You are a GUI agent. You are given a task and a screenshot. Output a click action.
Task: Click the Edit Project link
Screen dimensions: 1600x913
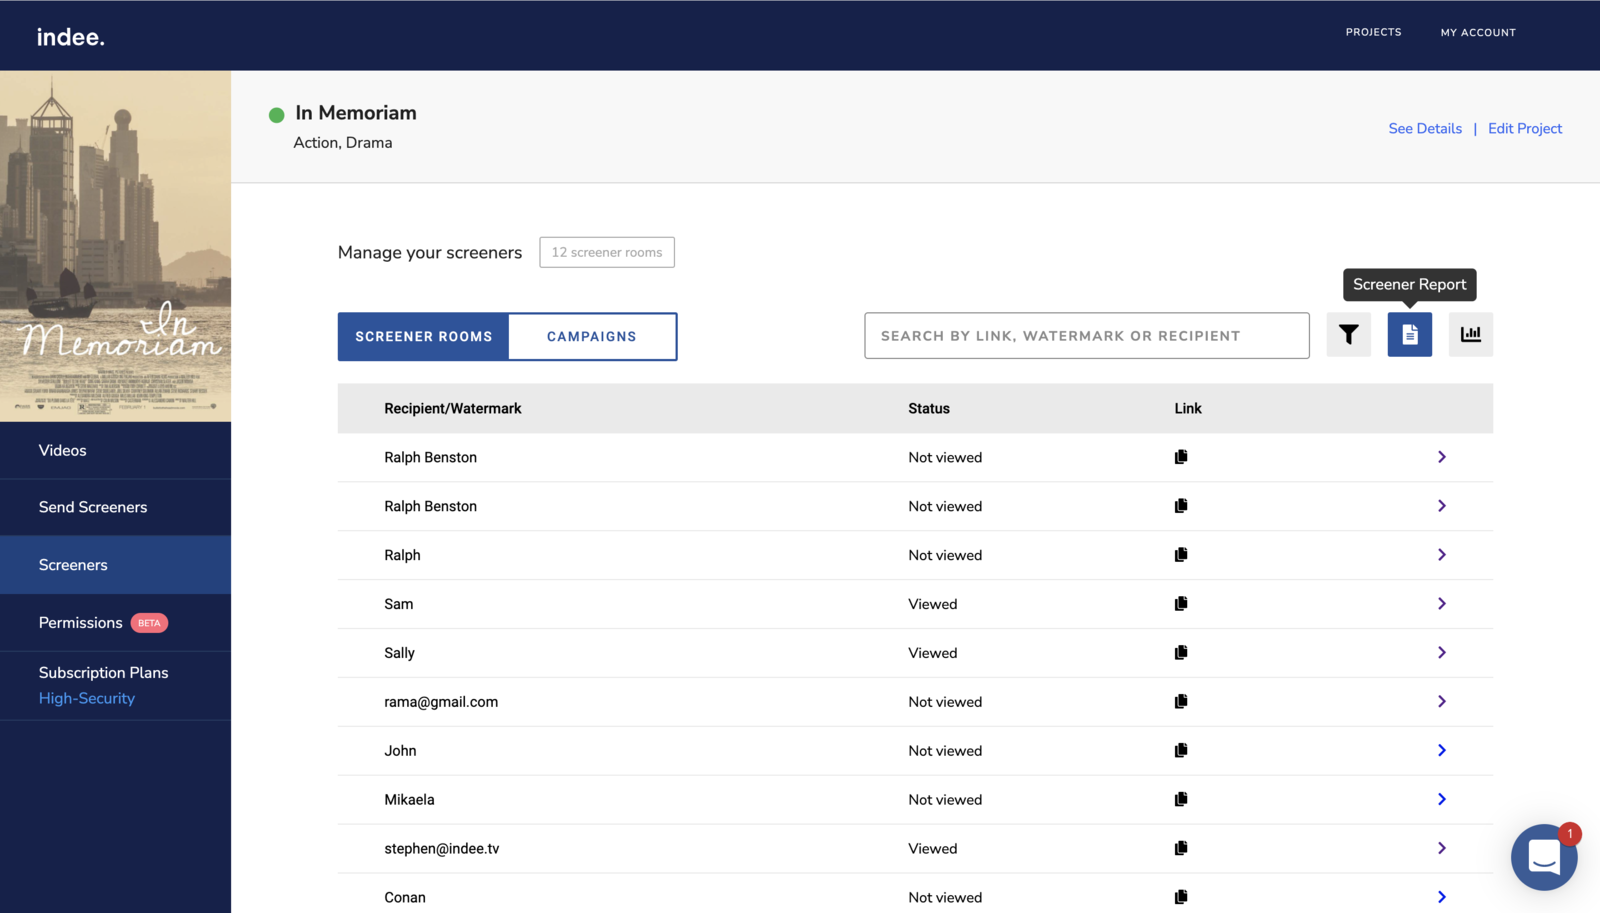pos(1524,129)
